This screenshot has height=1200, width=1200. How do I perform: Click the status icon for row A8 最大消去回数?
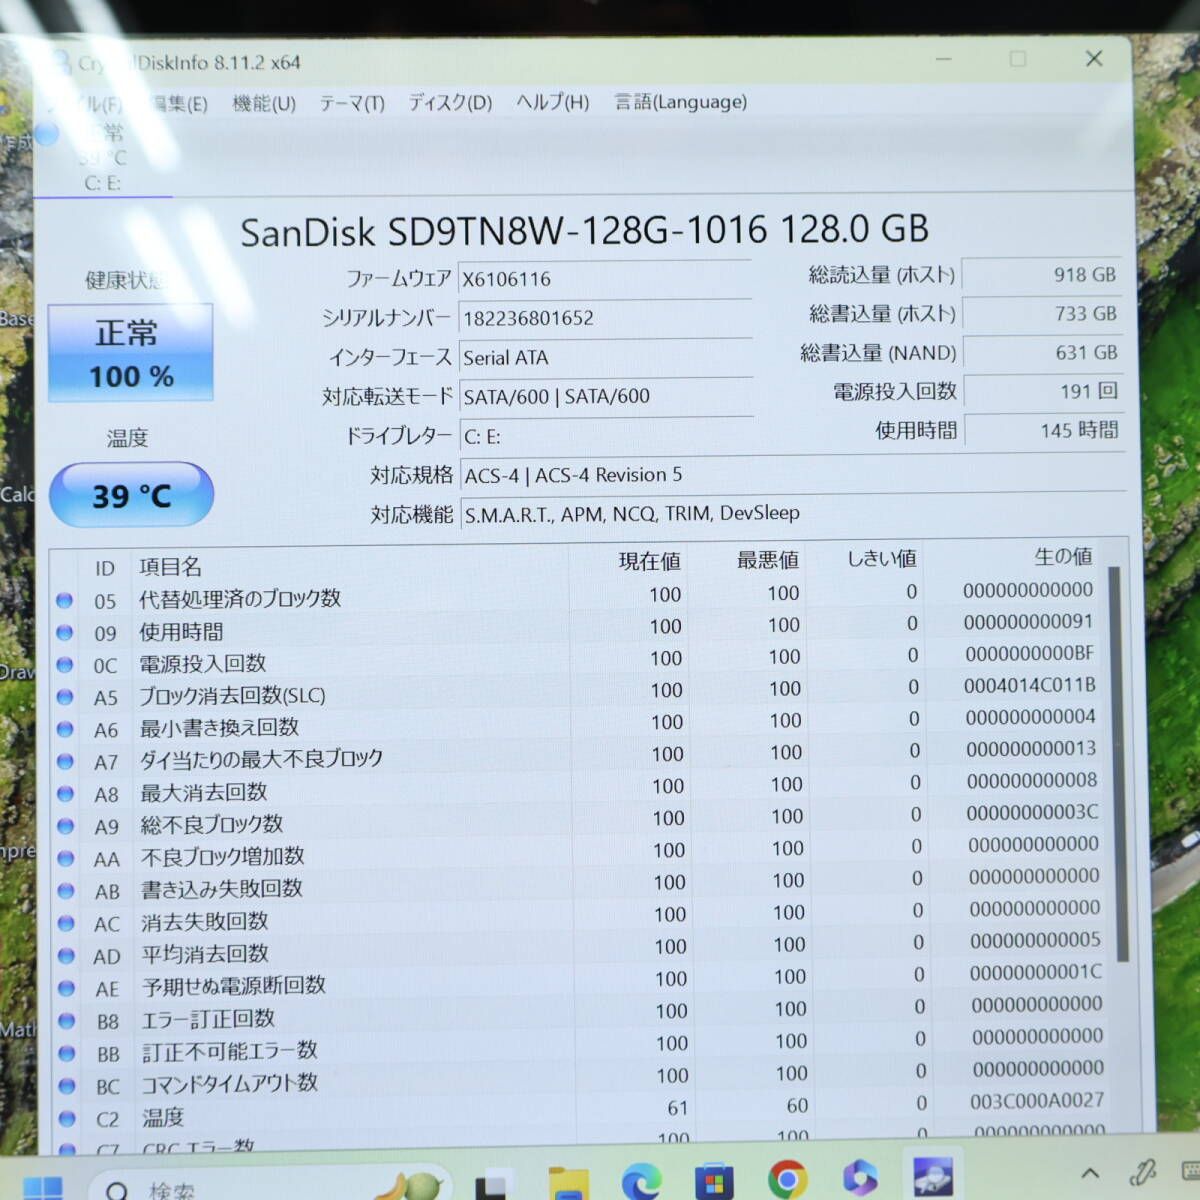[65, 794]
